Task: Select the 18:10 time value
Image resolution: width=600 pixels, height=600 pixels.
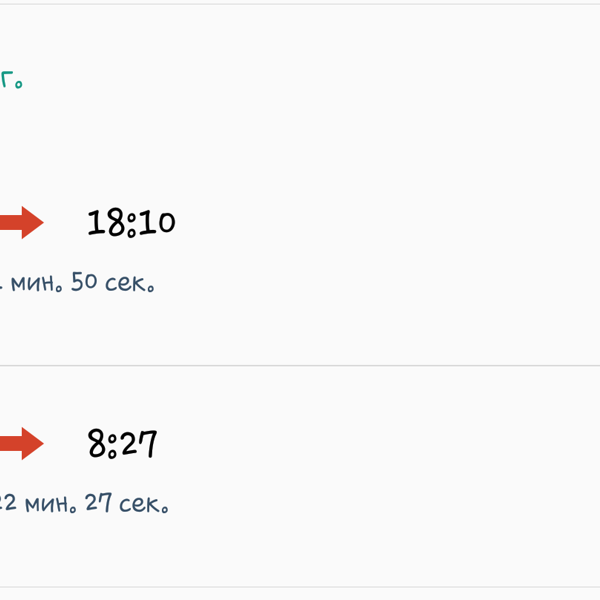Action: pyautogui.click(x=131, y=223)
